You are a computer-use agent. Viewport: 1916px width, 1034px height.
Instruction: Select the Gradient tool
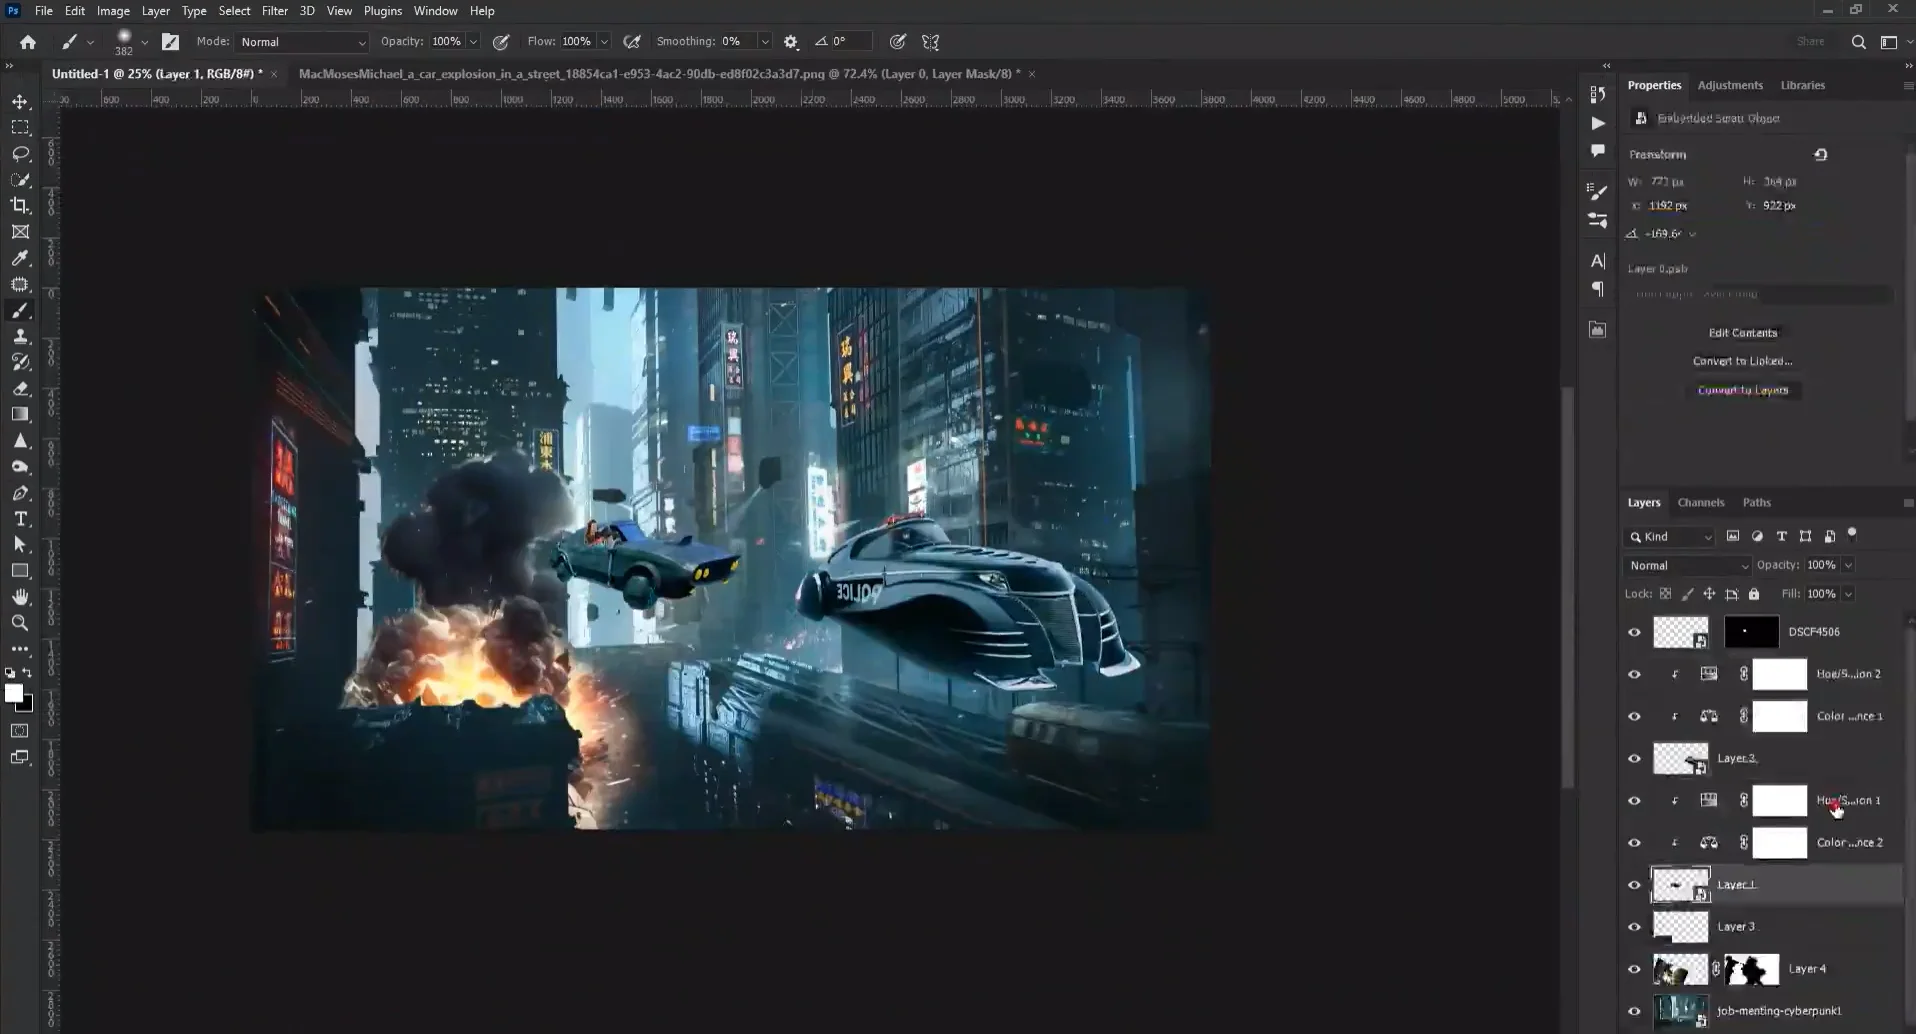tap(20, 415)
